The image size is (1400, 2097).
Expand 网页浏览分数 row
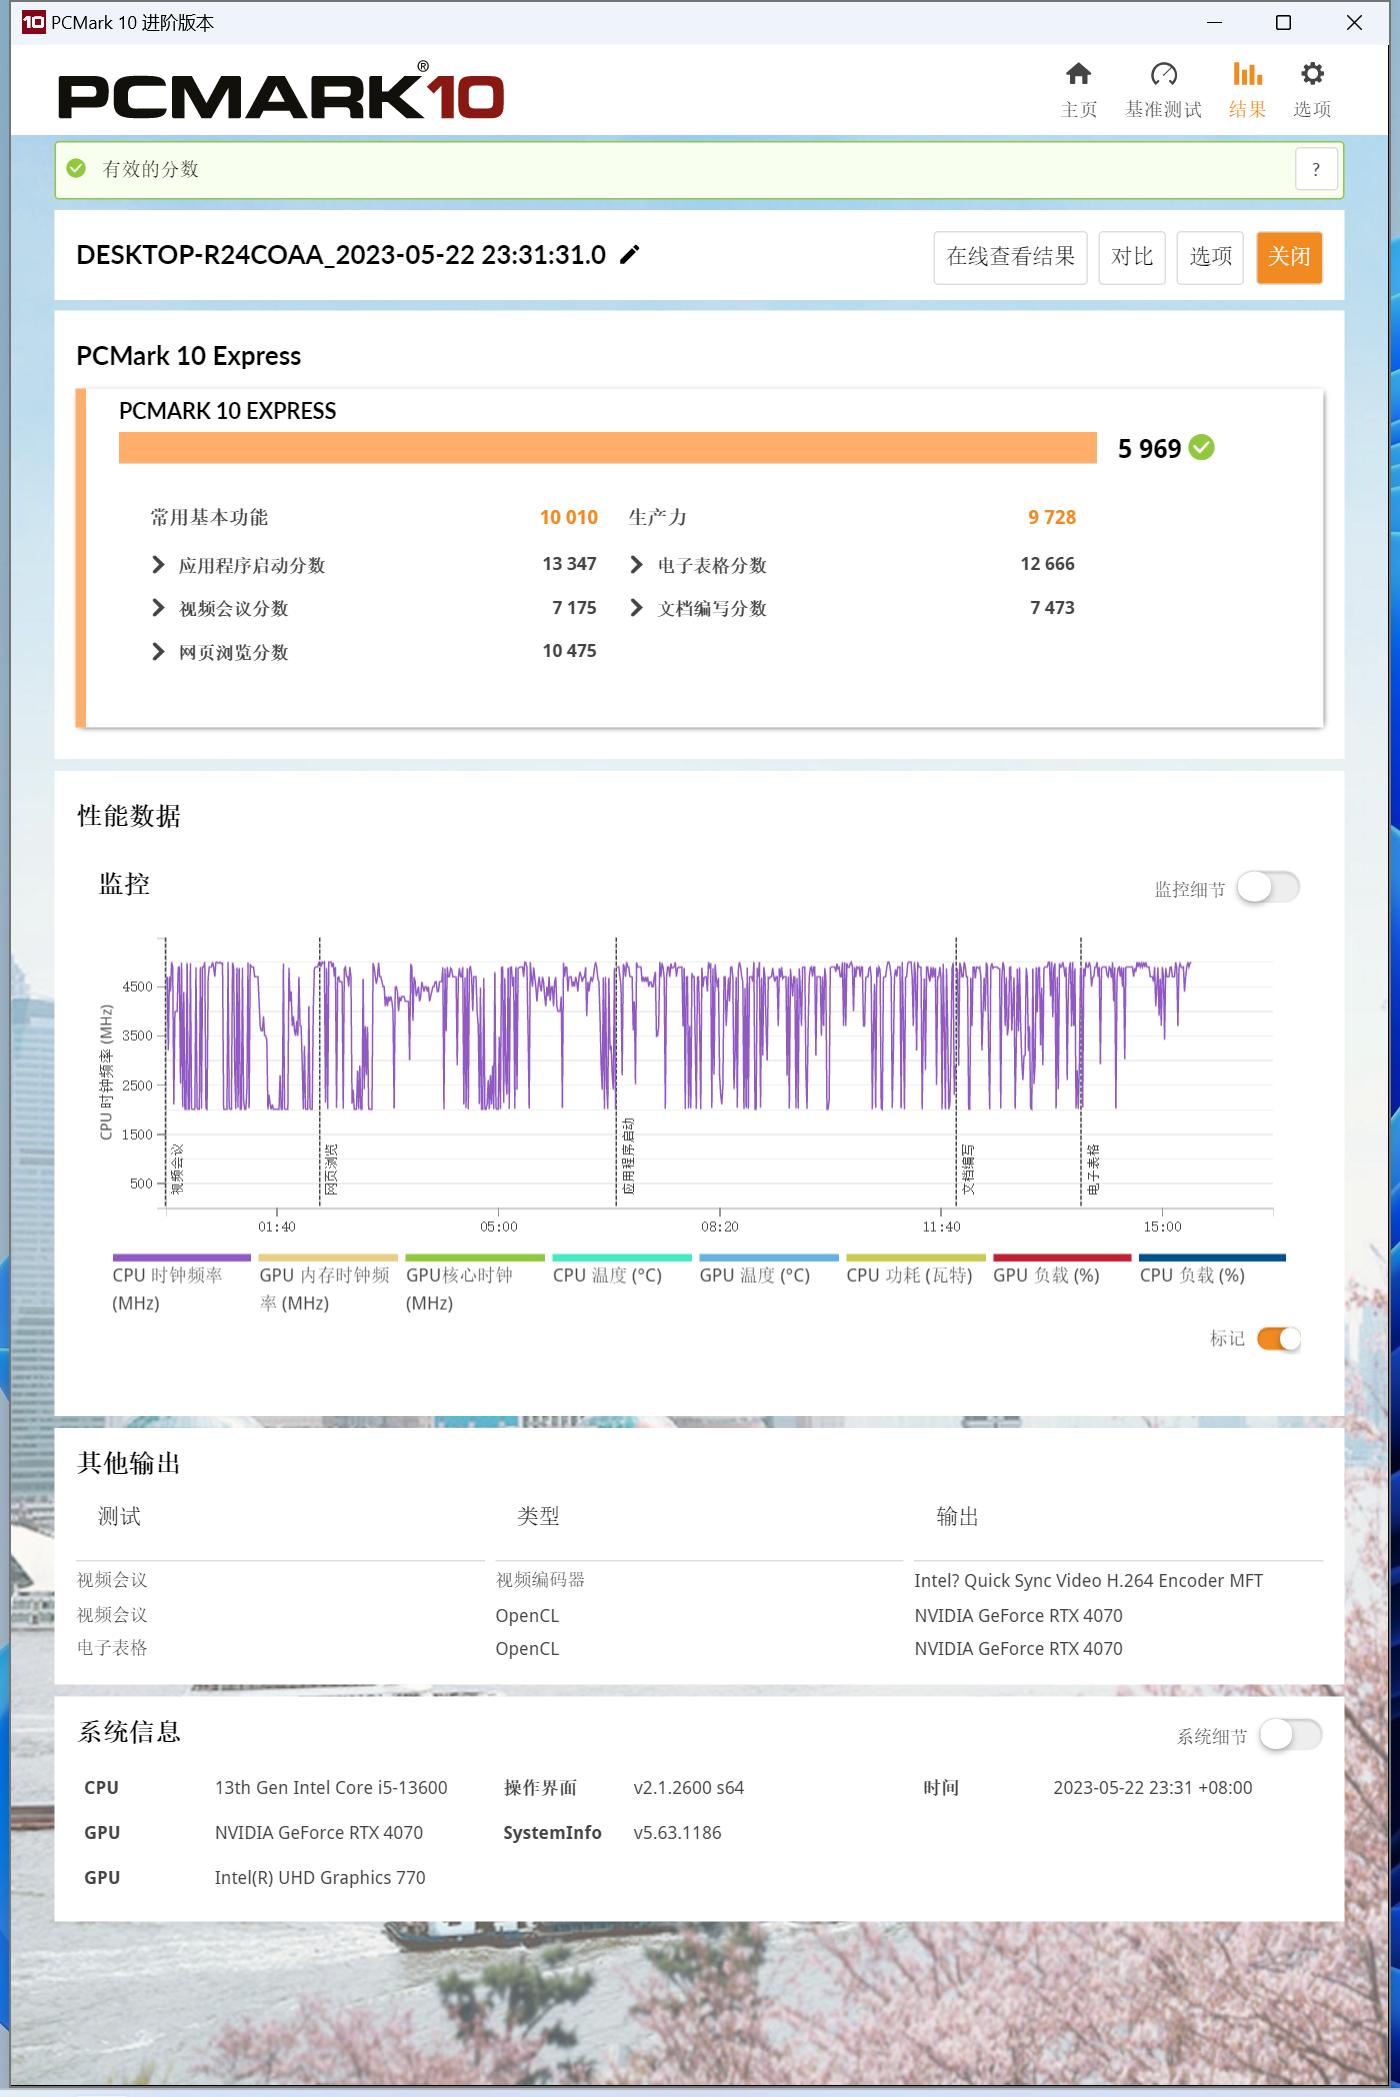click(158, 652)
